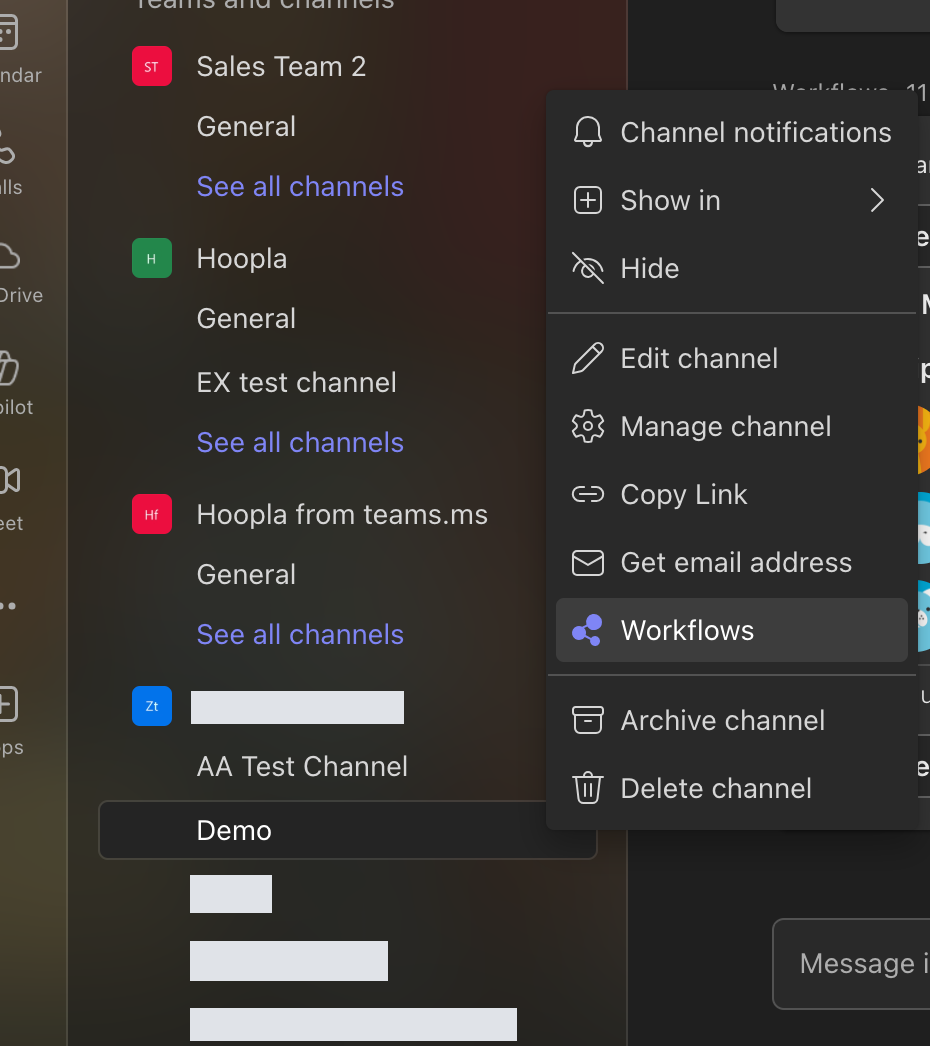
Task: Open the AA Test Channel
Action: (302, 767)
